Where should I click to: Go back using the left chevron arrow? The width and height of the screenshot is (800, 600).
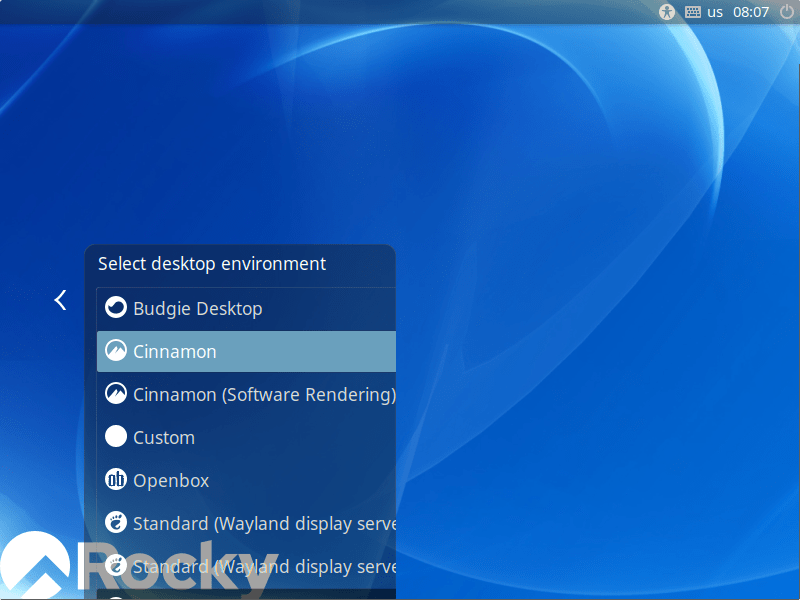tap(60, 300)
